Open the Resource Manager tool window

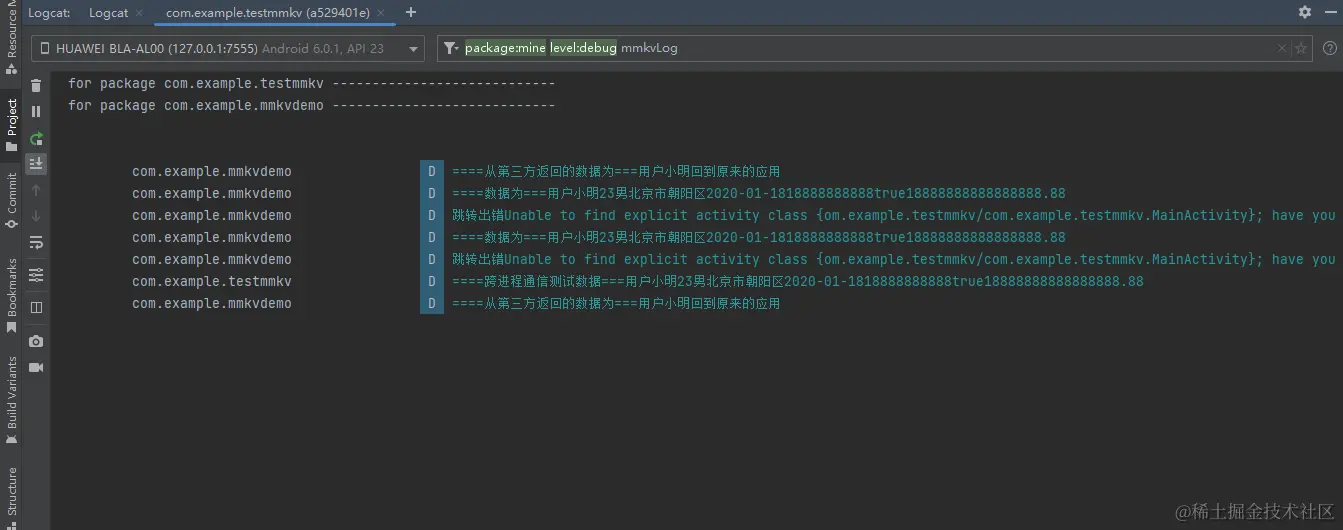click(x=12, y=36)
